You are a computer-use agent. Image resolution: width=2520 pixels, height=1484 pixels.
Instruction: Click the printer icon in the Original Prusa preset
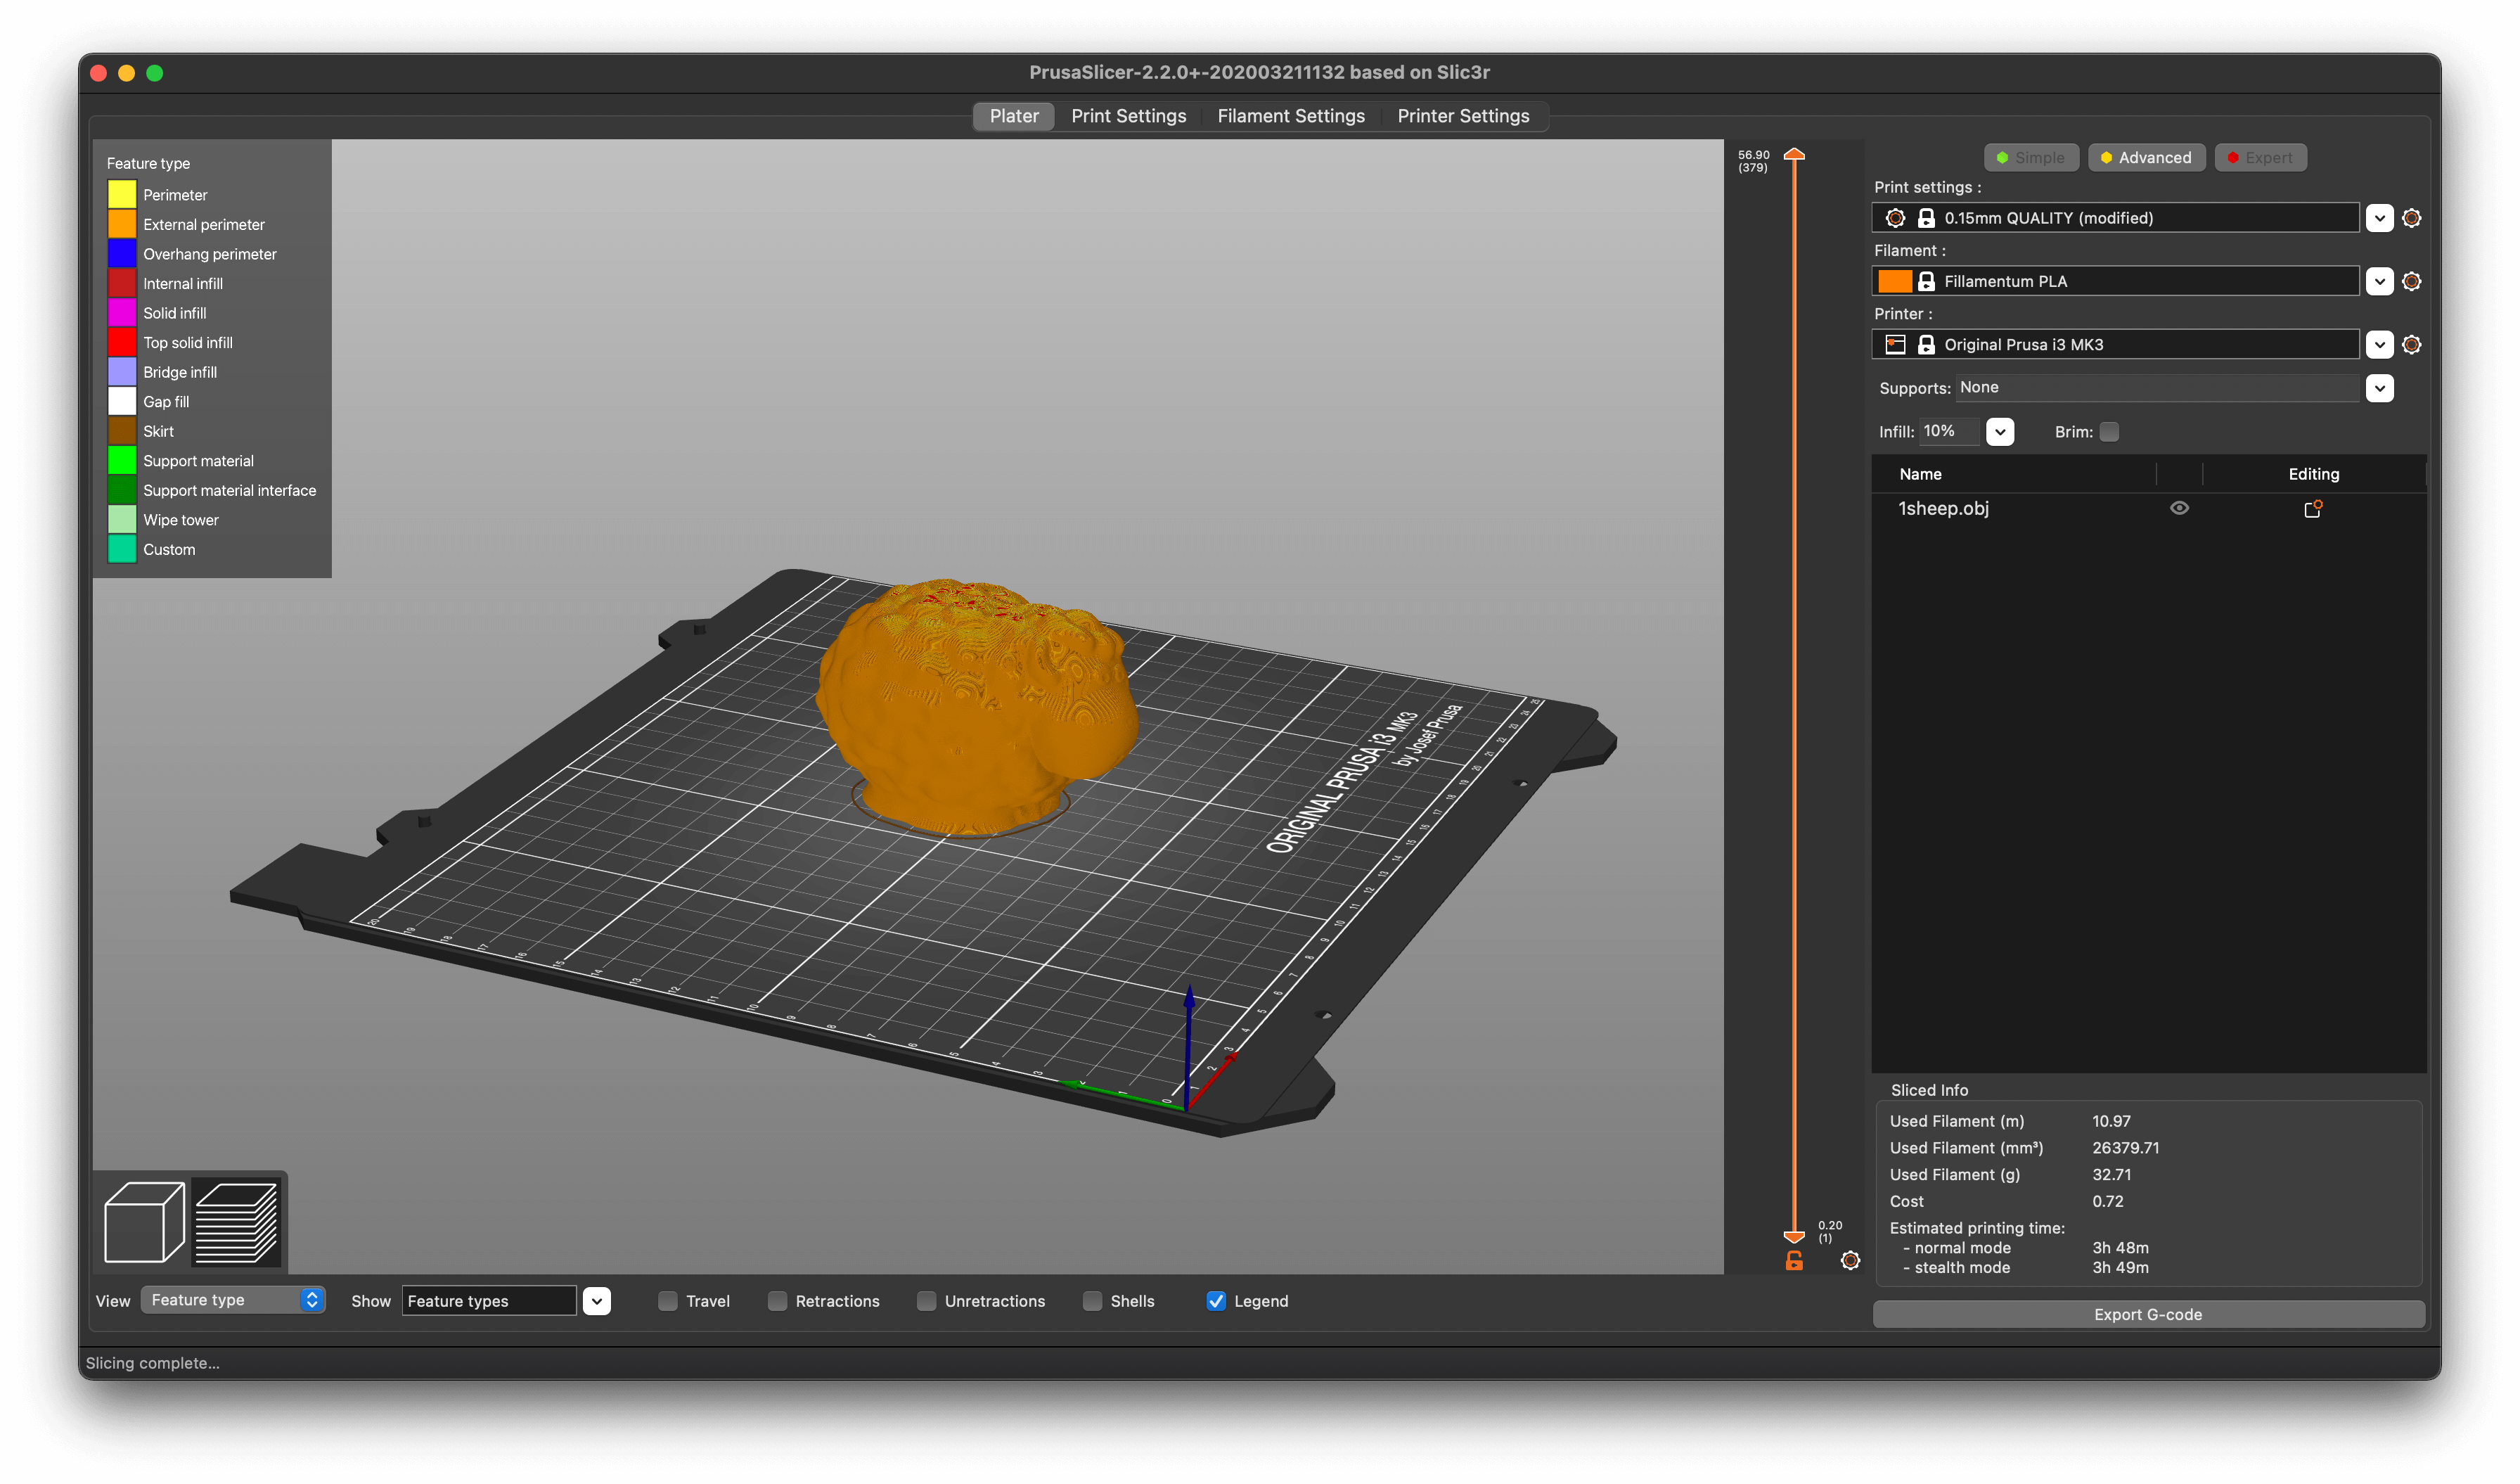(1895, 344)
